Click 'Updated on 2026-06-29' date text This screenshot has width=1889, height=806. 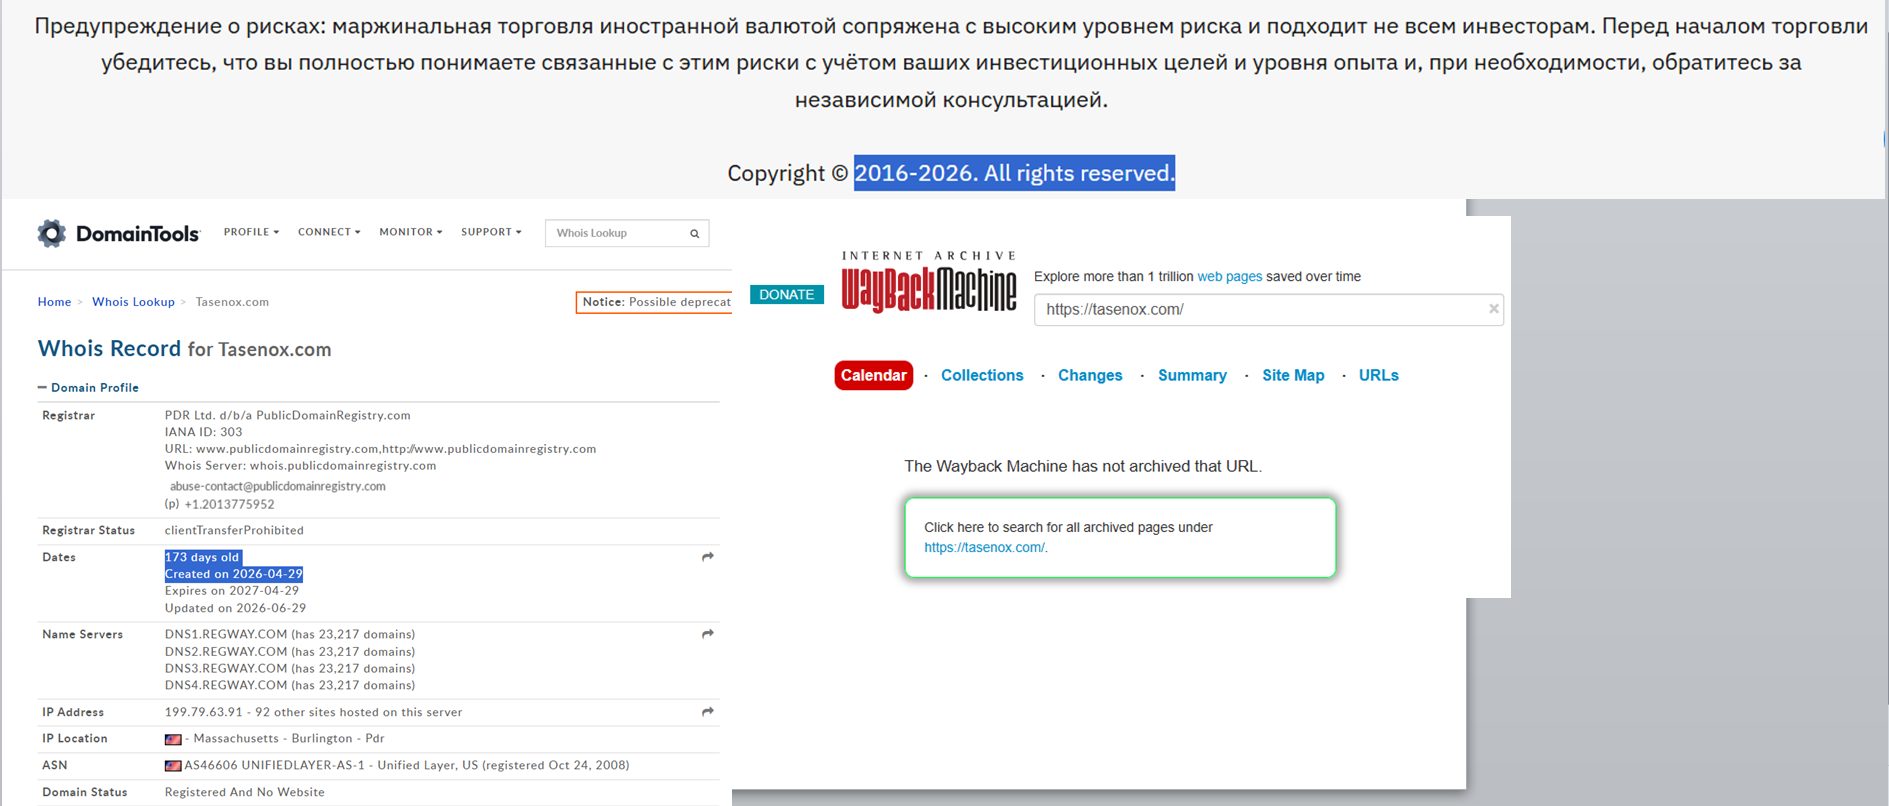click(235, 608)
